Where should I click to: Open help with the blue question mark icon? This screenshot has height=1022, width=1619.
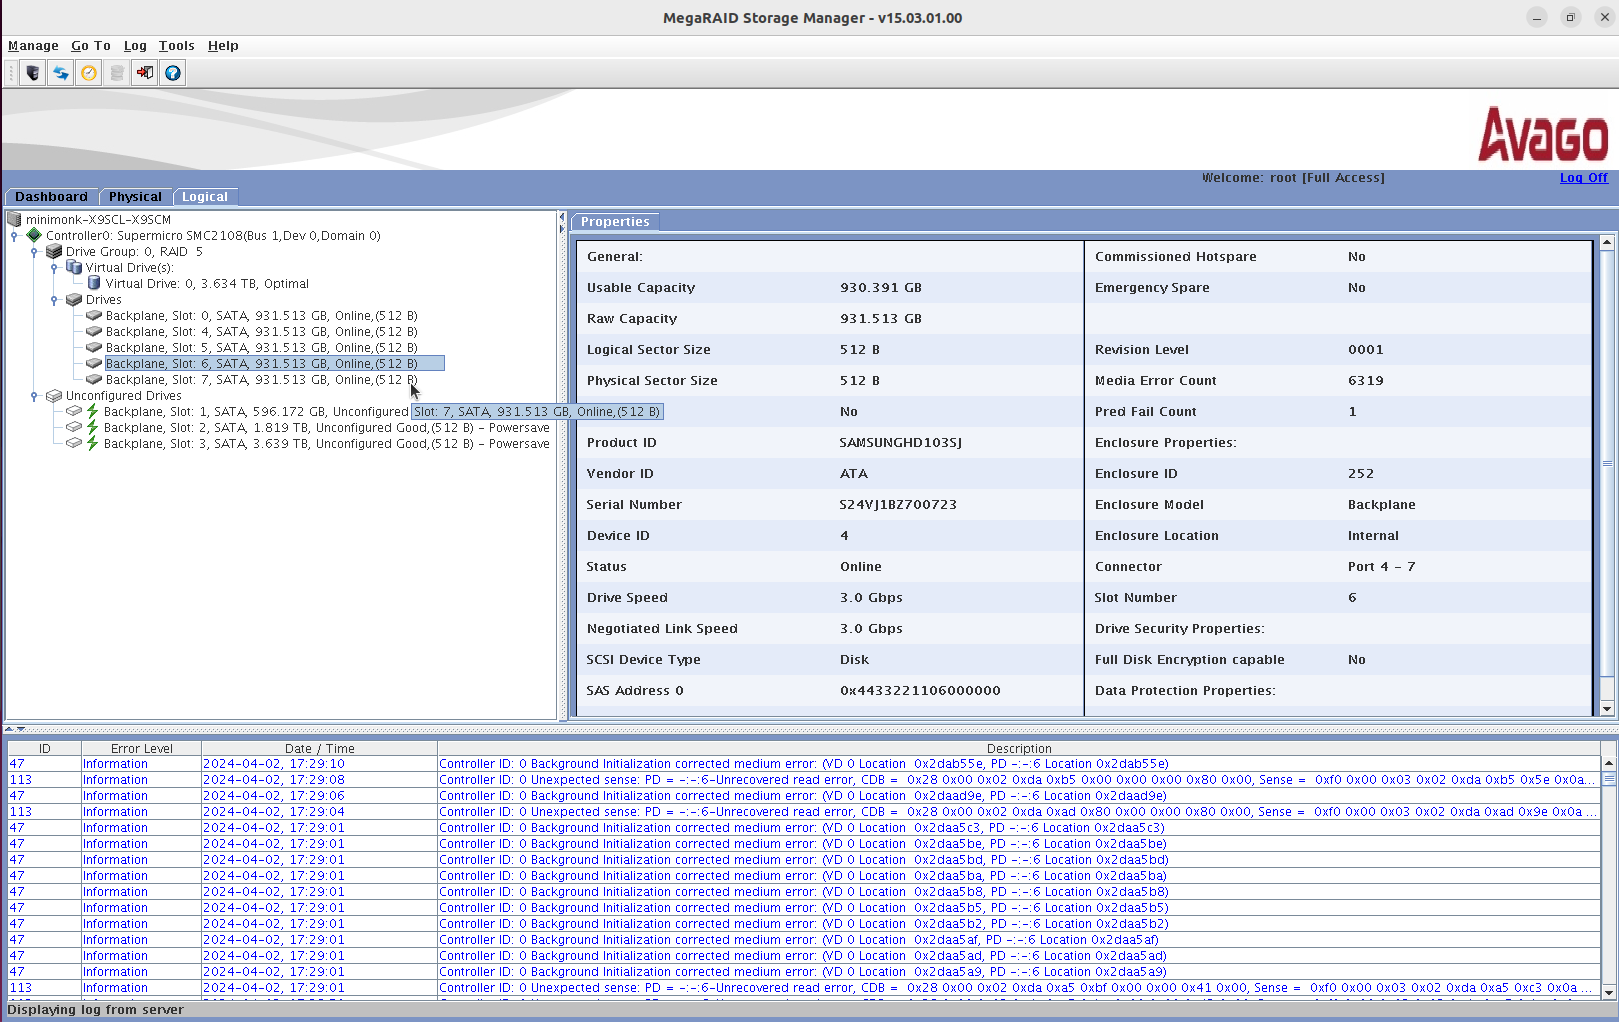click(173, 73)
